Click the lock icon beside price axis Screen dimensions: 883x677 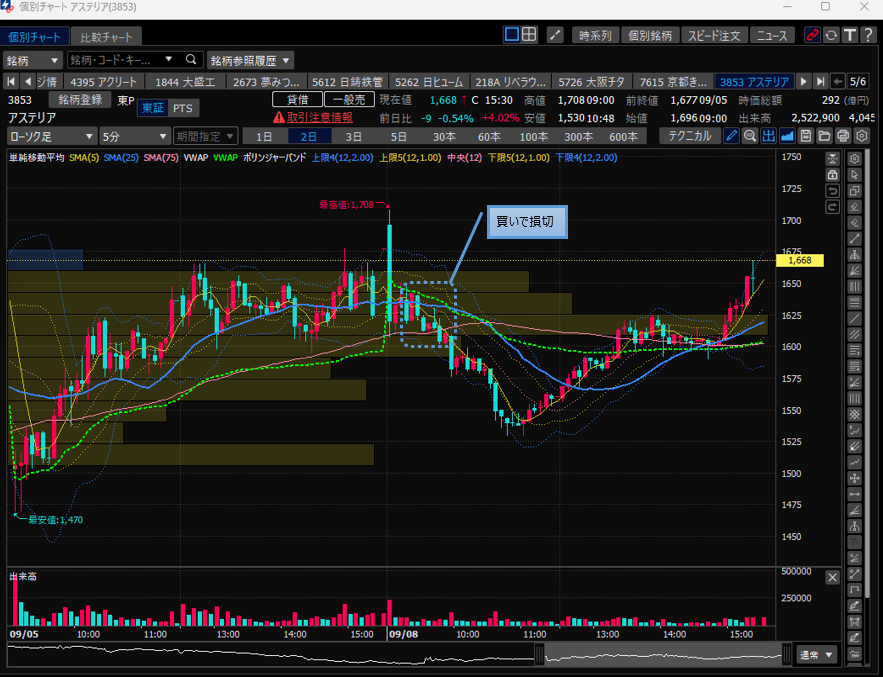pos(832,175)
